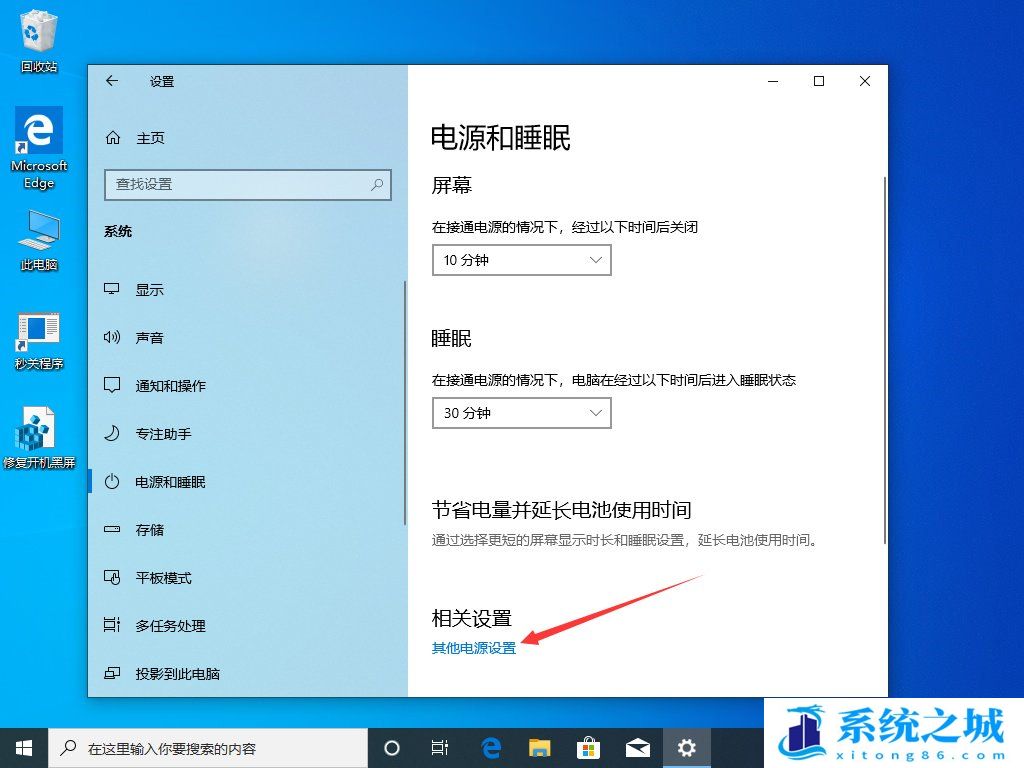Click the 查找设置 search box

(247, 185)
